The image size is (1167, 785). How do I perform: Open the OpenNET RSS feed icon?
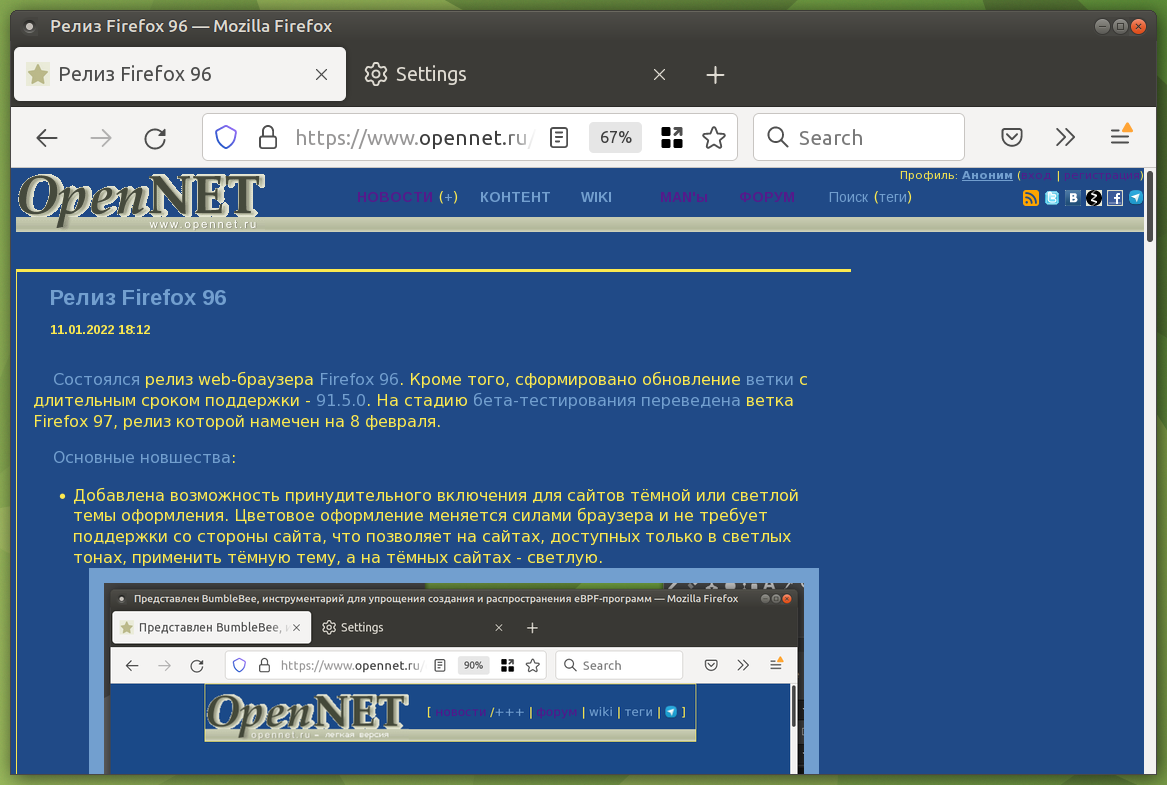(1031, 198)
